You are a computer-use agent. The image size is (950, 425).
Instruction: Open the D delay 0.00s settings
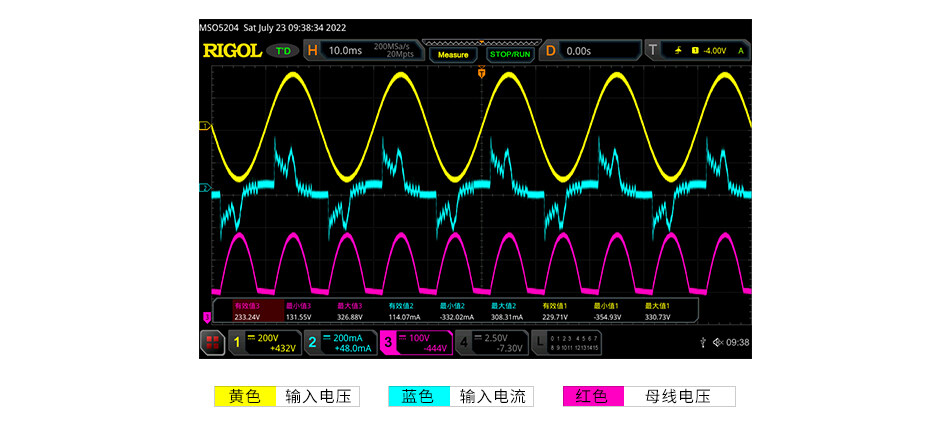[x=590, y=50]
